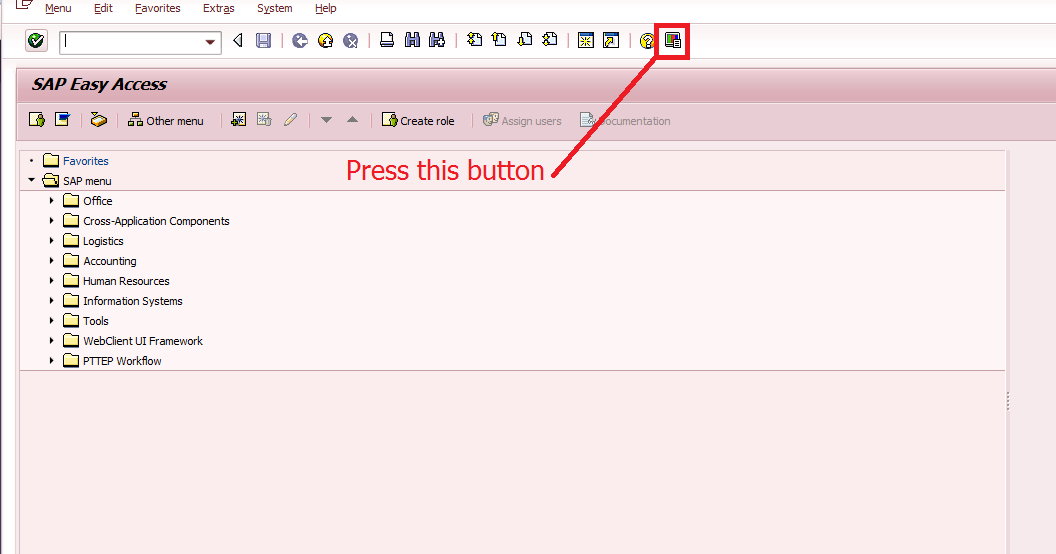
Task: Expand the Information Systems folder arrow
Action: pyautogui.click(x=51, y=300)
